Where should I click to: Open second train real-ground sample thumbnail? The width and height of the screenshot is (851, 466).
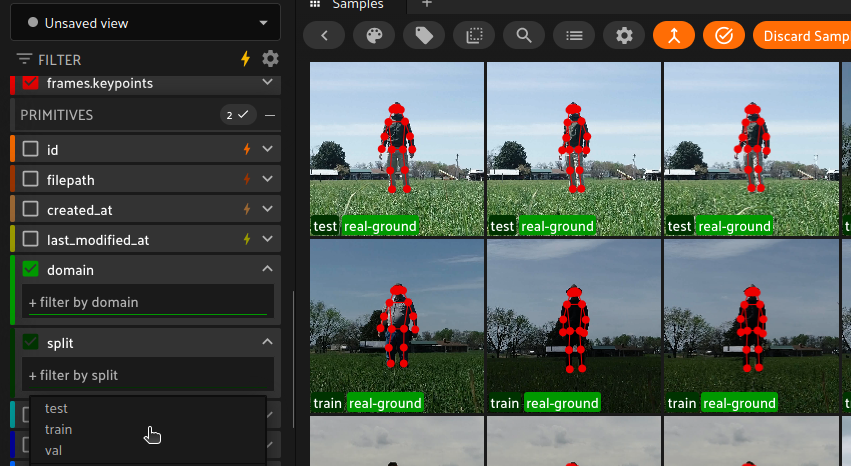[x=574, y=327]
